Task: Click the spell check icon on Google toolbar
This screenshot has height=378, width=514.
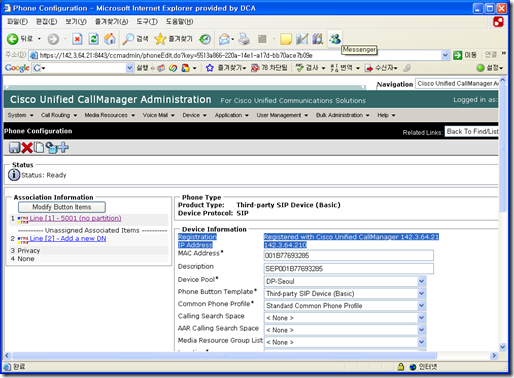Action: tap(300, 68)
